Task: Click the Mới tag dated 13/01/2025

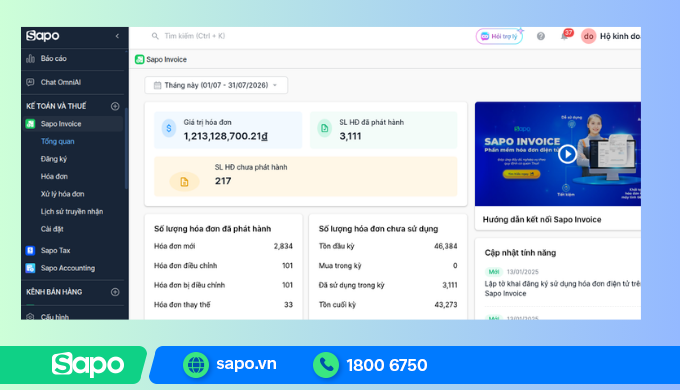Action: pos(494,272)
